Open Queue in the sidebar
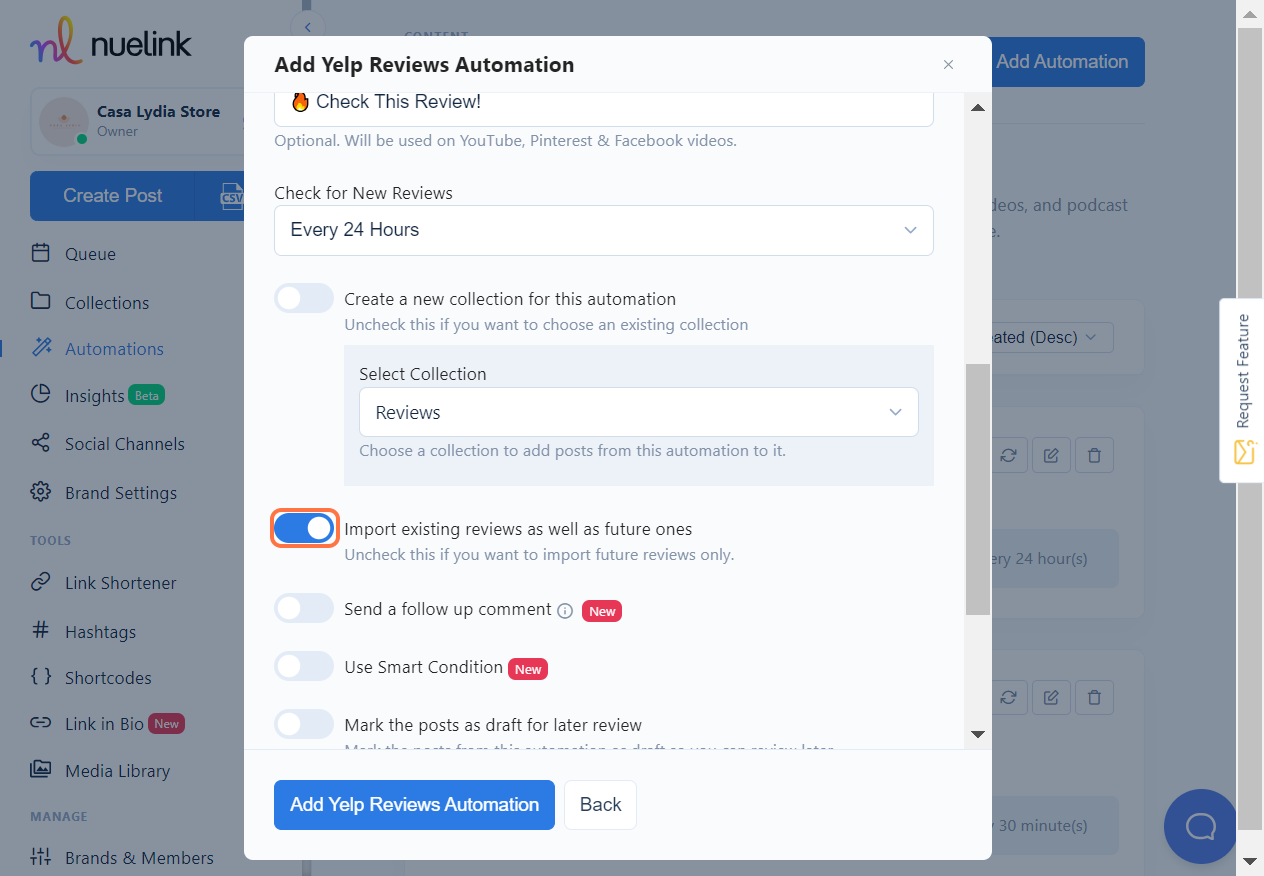 pos(90,254)
